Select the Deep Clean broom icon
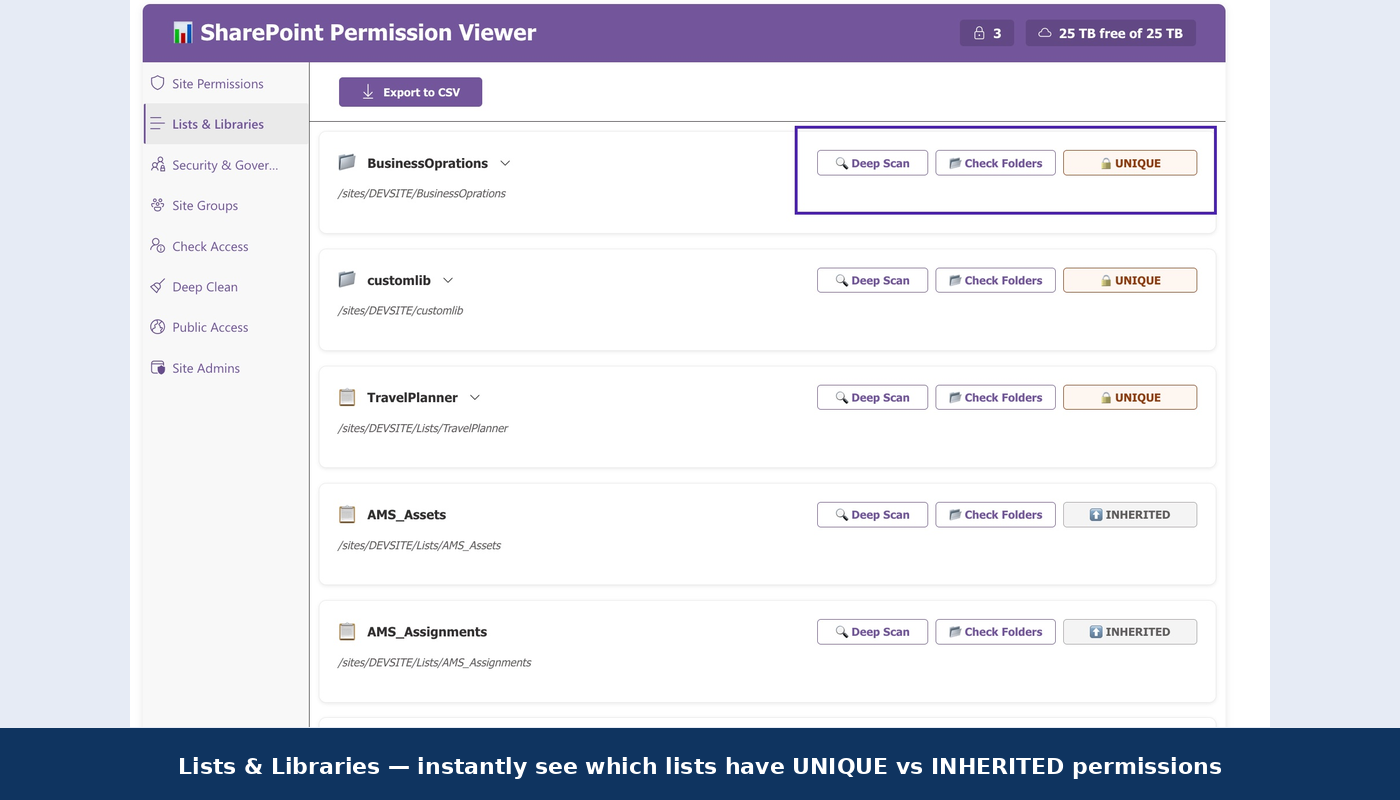1400x800 pixels. (x=158, y=287)
